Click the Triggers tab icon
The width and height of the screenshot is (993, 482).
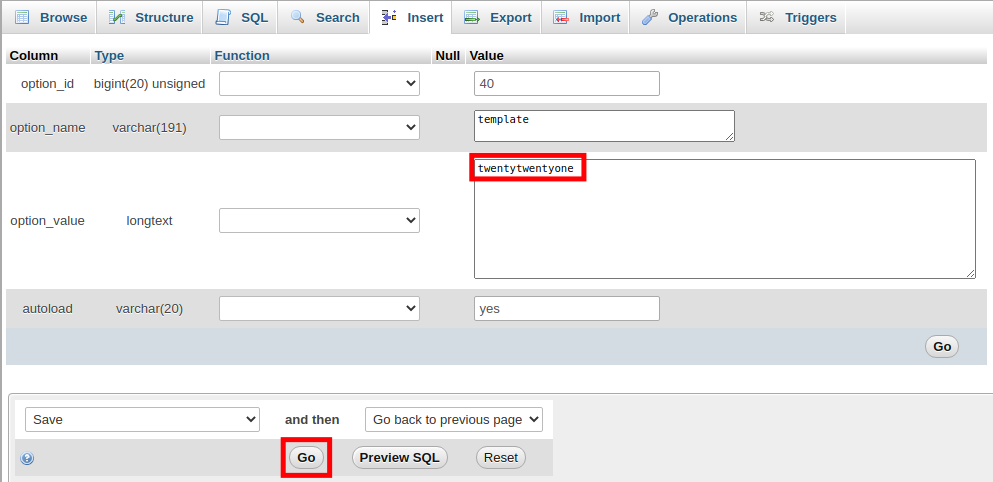pyautogui.click(x=766, y=17)
